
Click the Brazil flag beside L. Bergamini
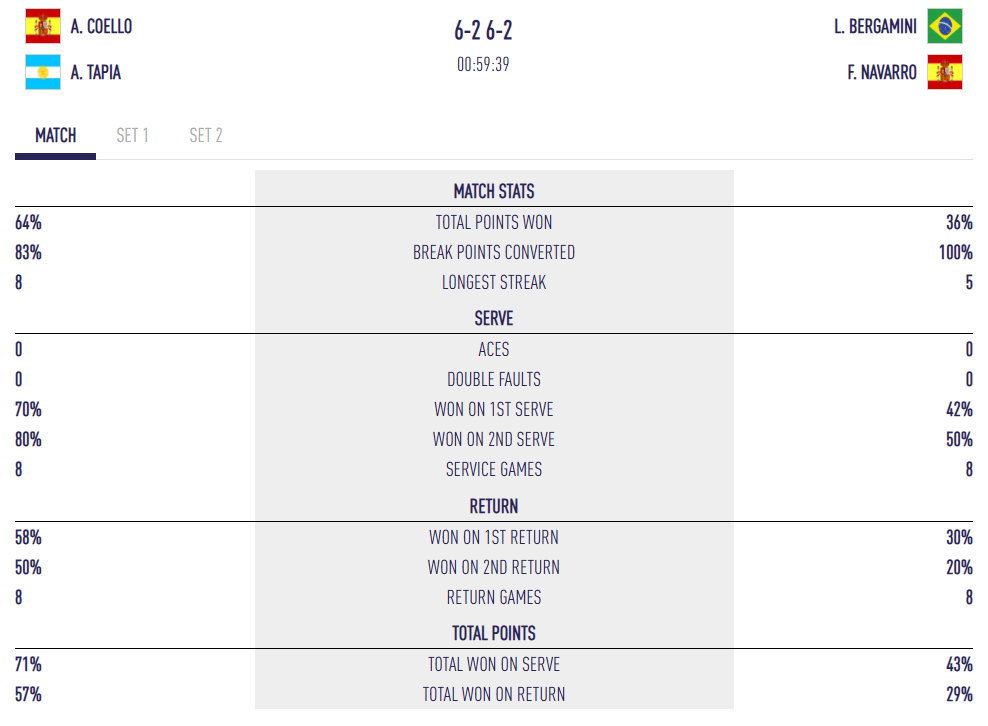point(945,27)
